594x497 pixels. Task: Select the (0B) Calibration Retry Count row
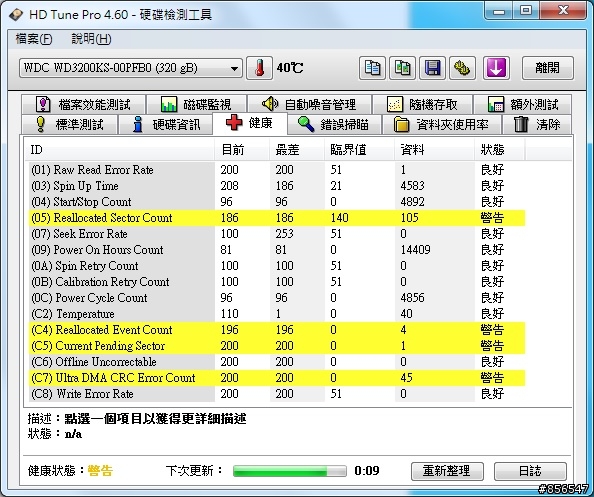[277, 282]
